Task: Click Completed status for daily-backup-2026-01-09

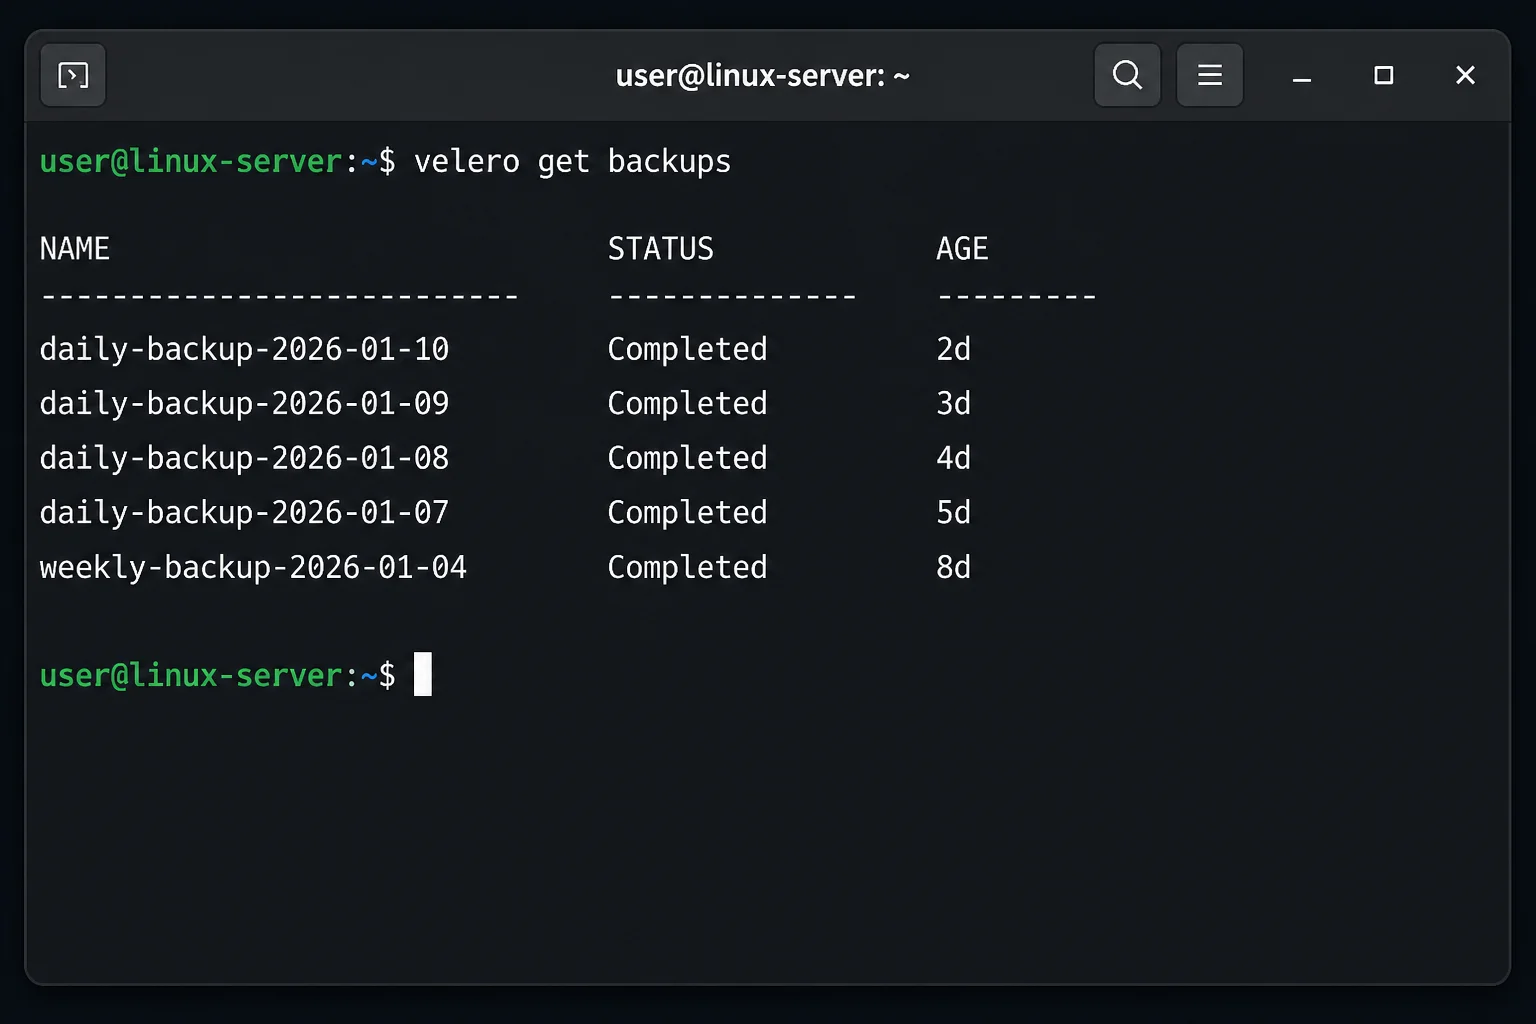Action: coord(687,404)
